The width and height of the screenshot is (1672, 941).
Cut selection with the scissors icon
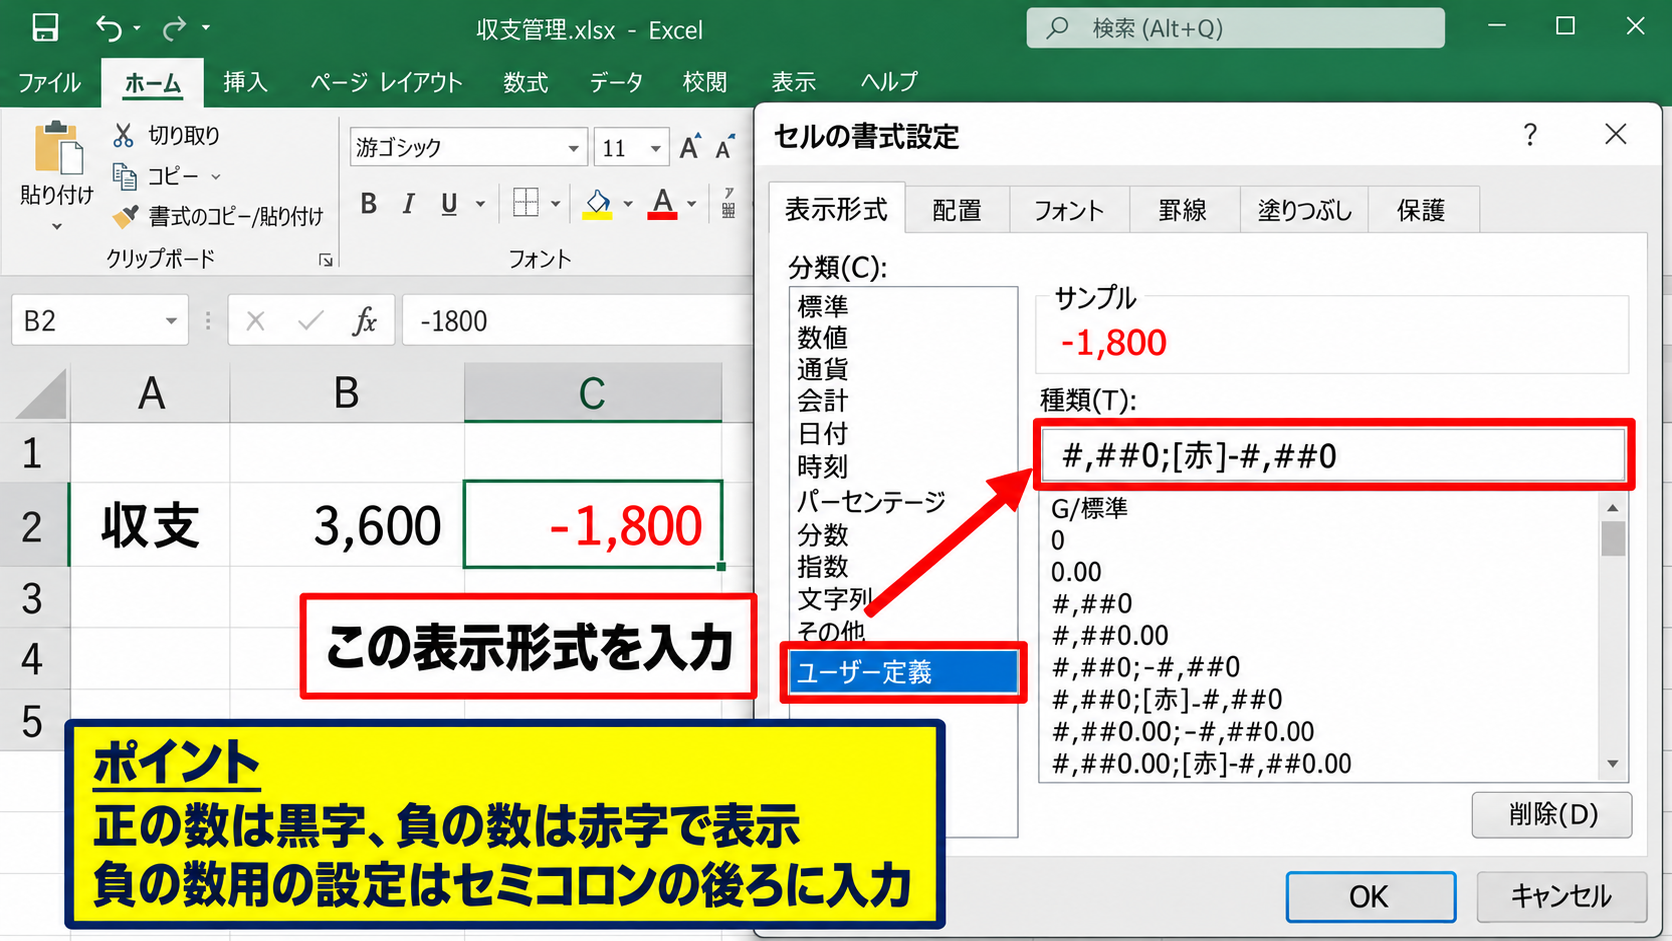pyautogui.click(x=124, y=135)
